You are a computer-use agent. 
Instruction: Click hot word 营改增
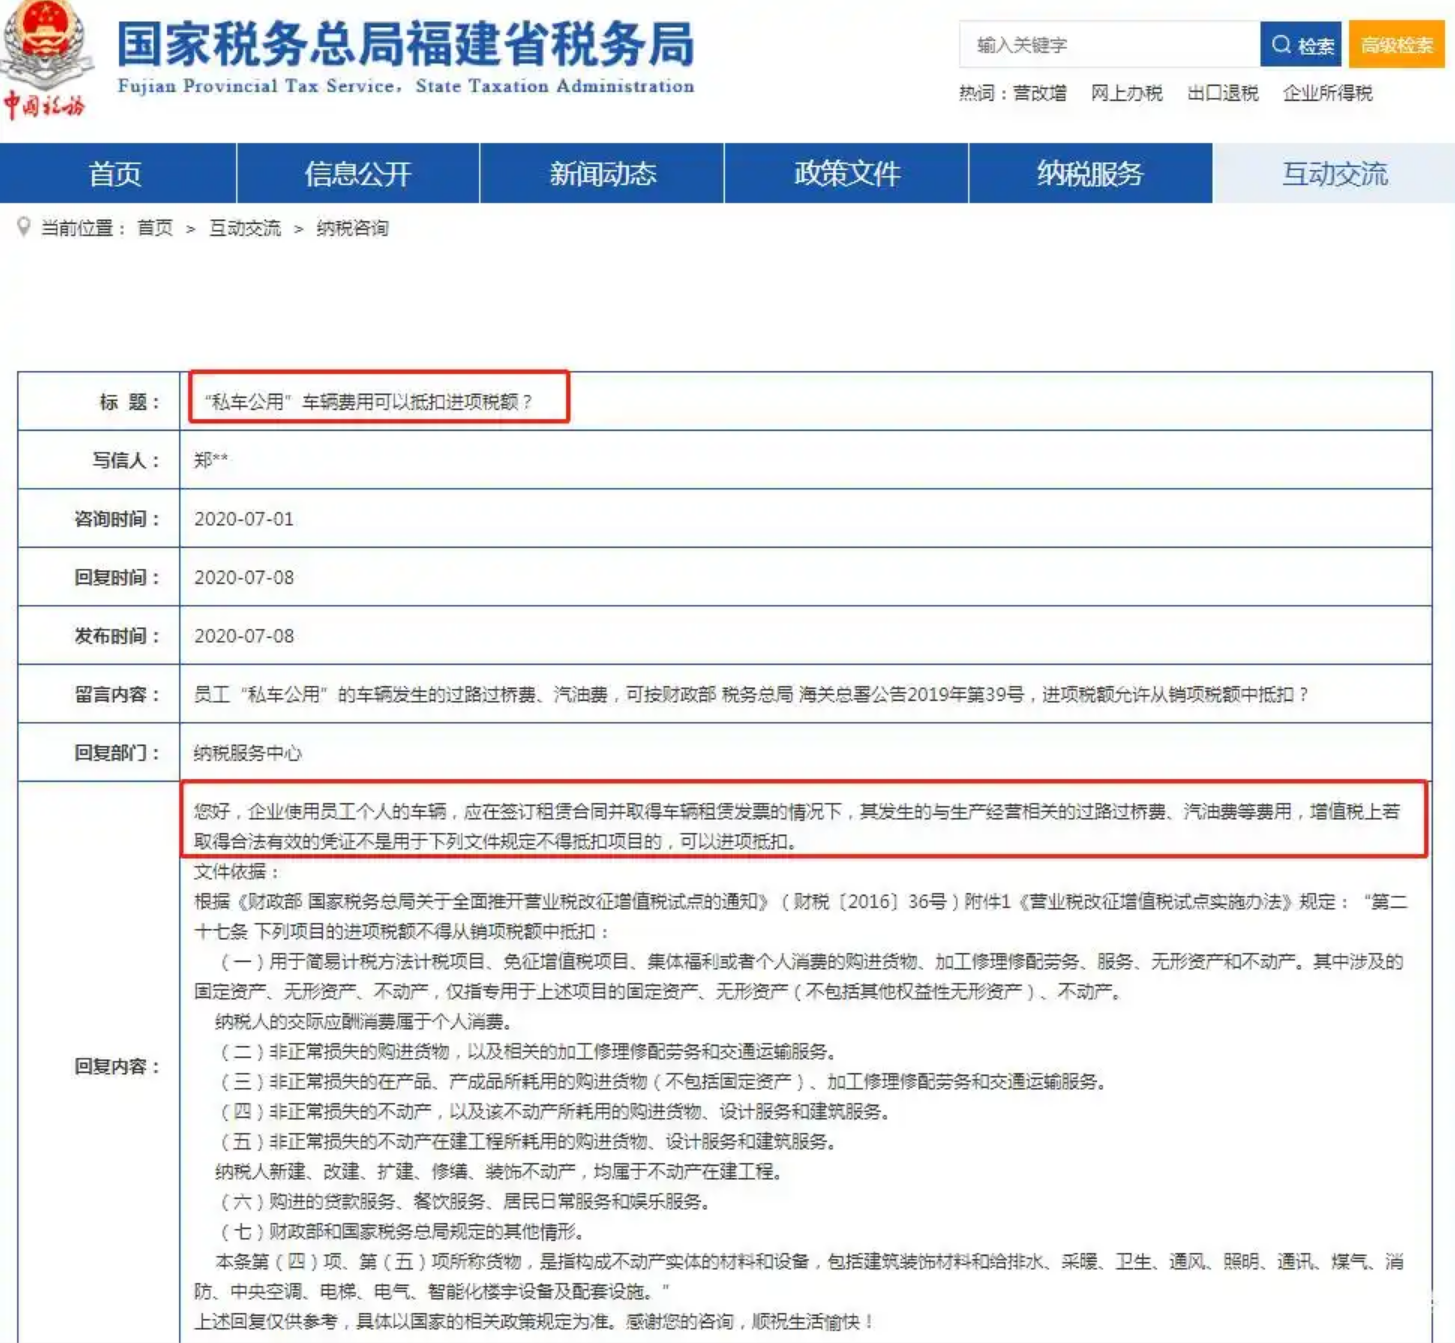pos(1039,93)
